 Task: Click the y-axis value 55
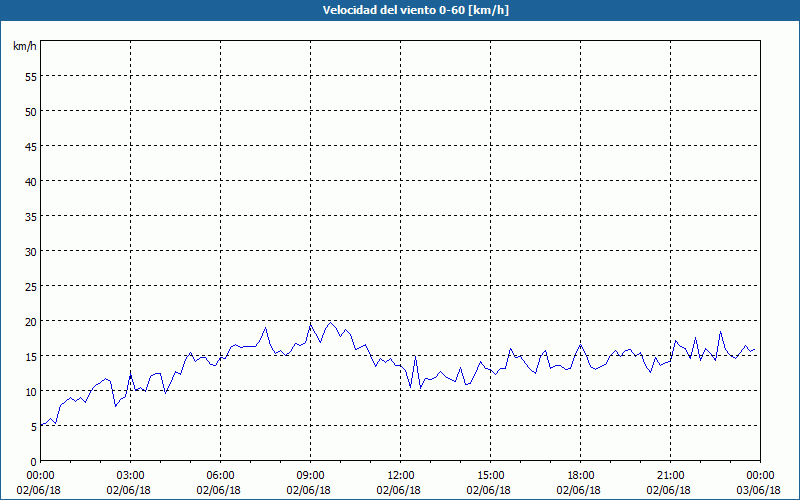point(31,77)
